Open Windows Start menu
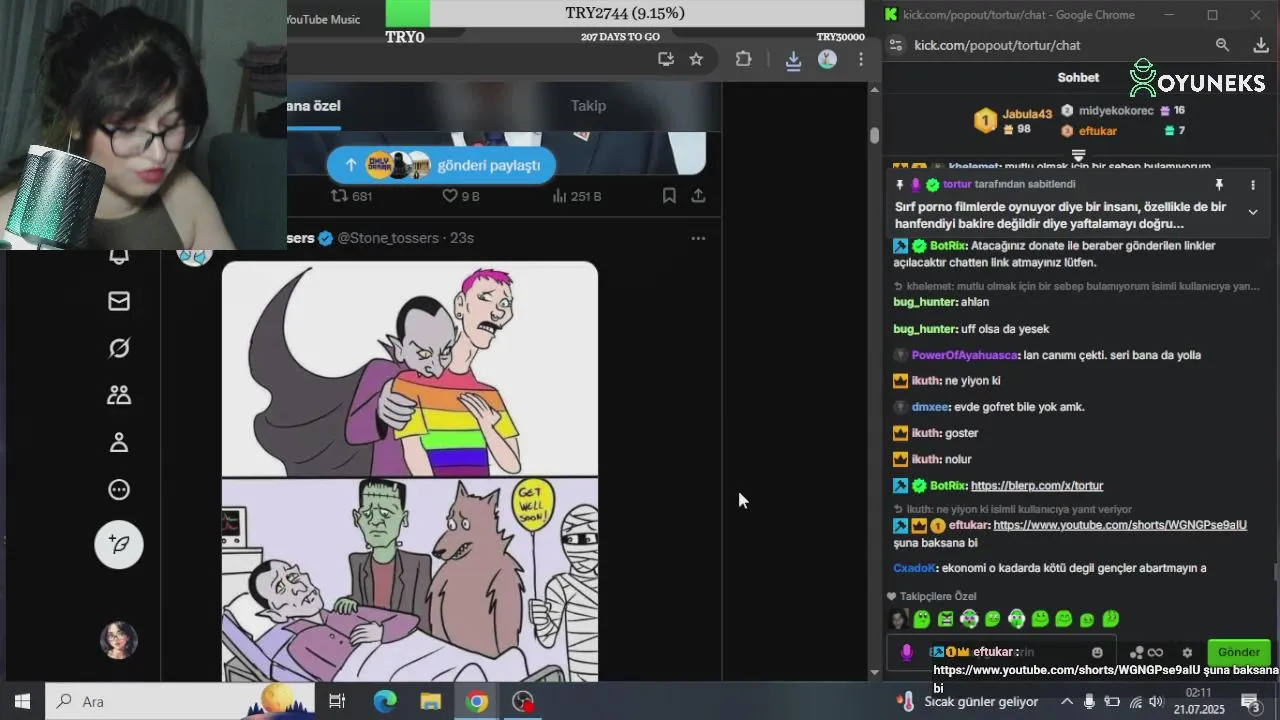 tap(22, 701)
